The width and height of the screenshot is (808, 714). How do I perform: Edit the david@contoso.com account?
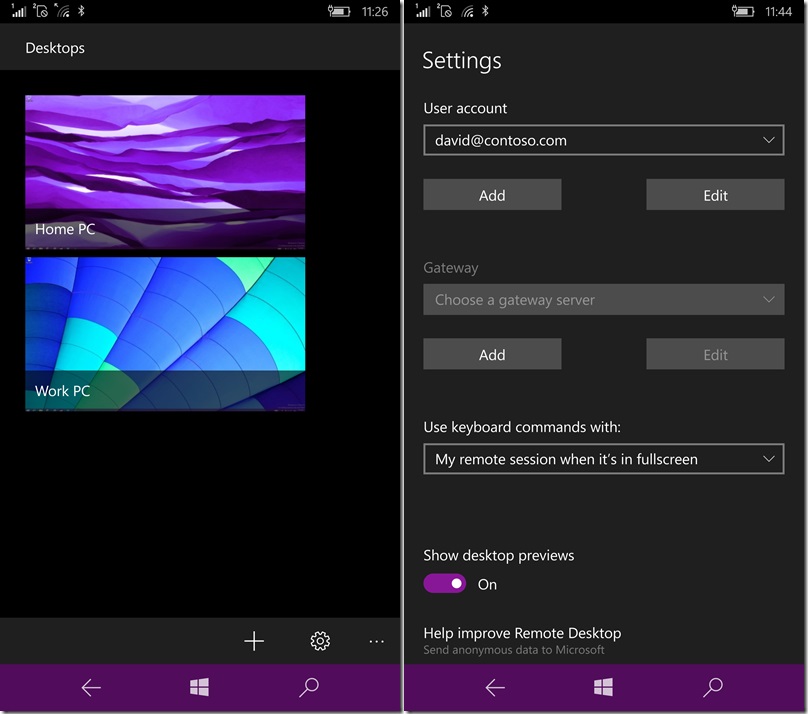pyautogui.click(x=715, y=194)
